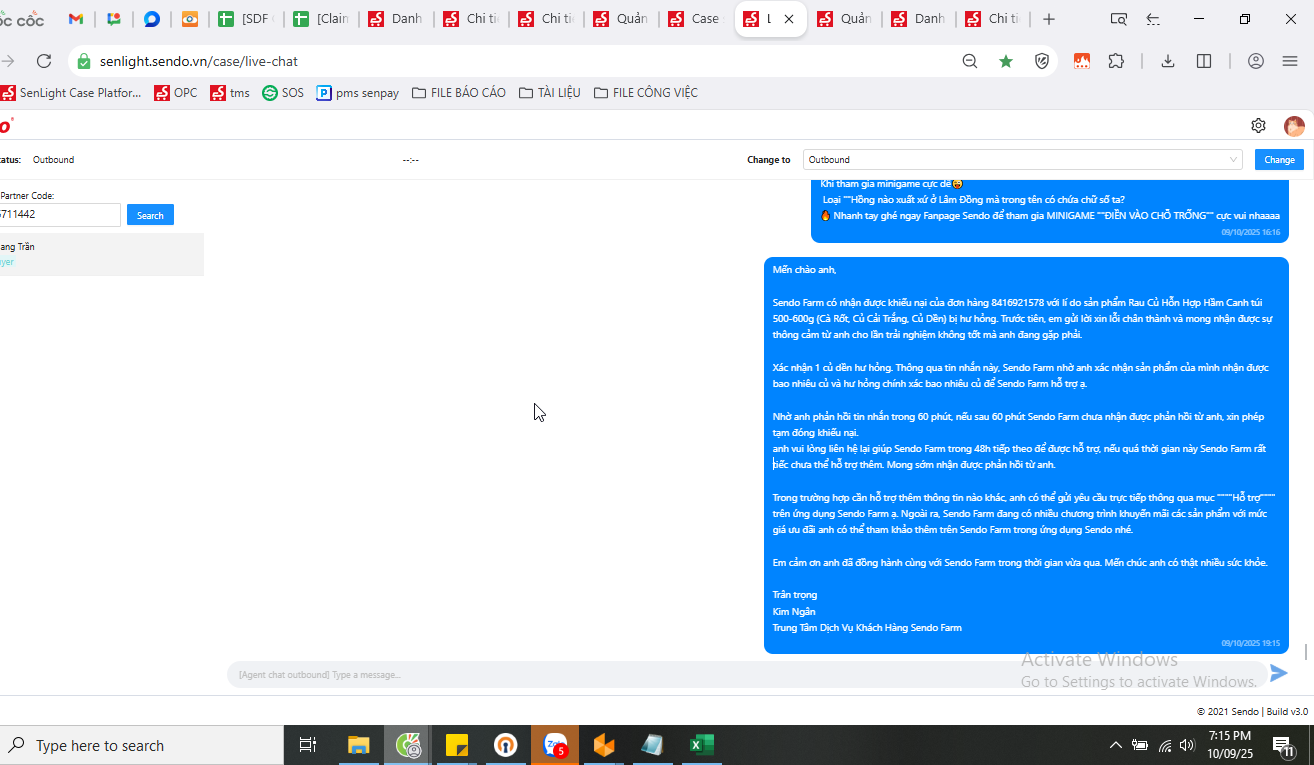
Task: Open Sticky Notes from the taskbar
Action: (457, 745)
